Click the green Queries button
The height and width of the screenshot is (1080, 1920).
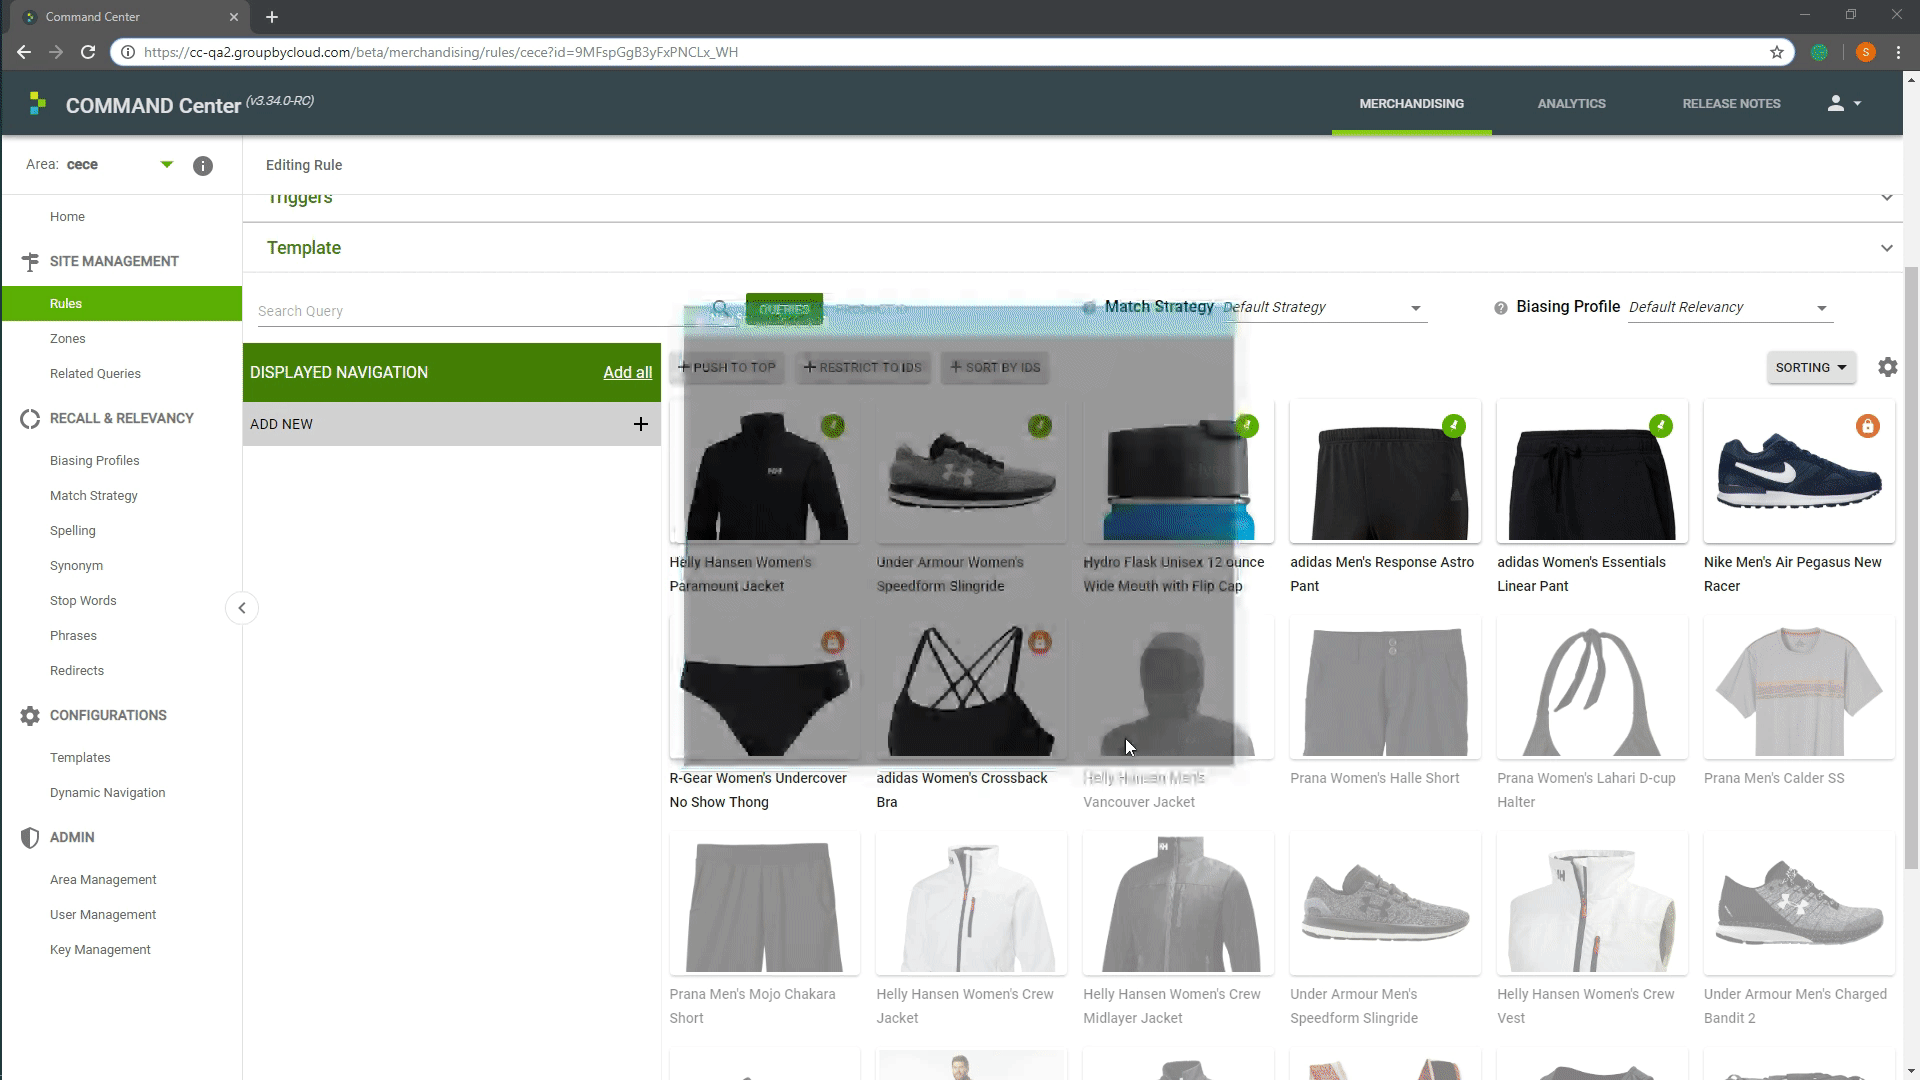[x=784, y=309]
